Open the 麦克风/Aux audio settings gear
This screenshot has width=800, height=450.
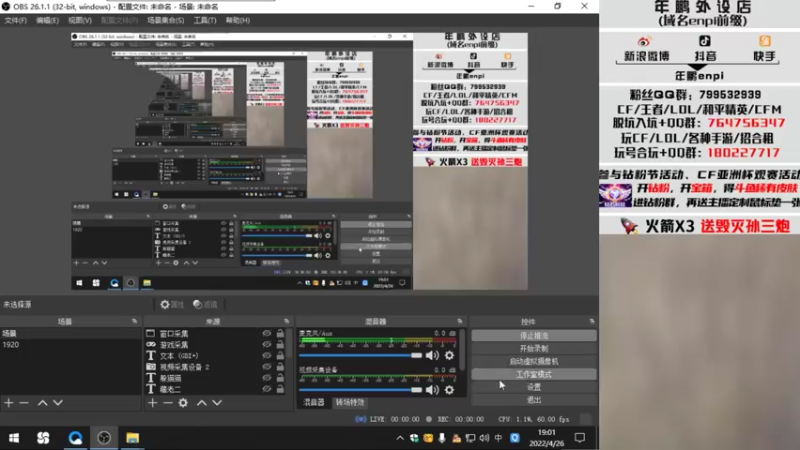(x=449, y=355)
